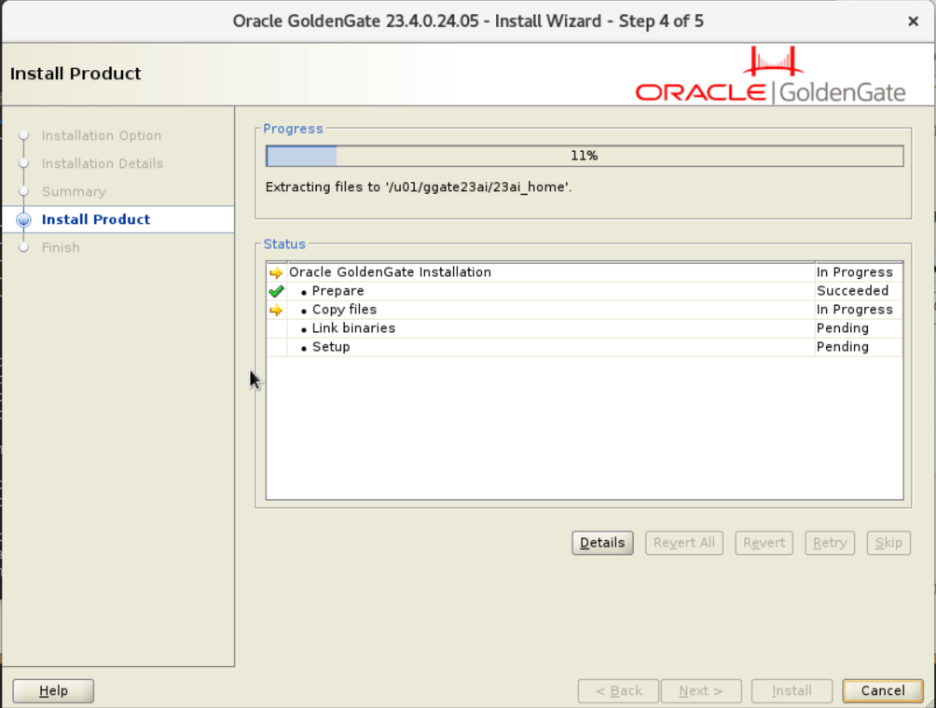Select the Prepare status row
936x708 pixels.
584,291
